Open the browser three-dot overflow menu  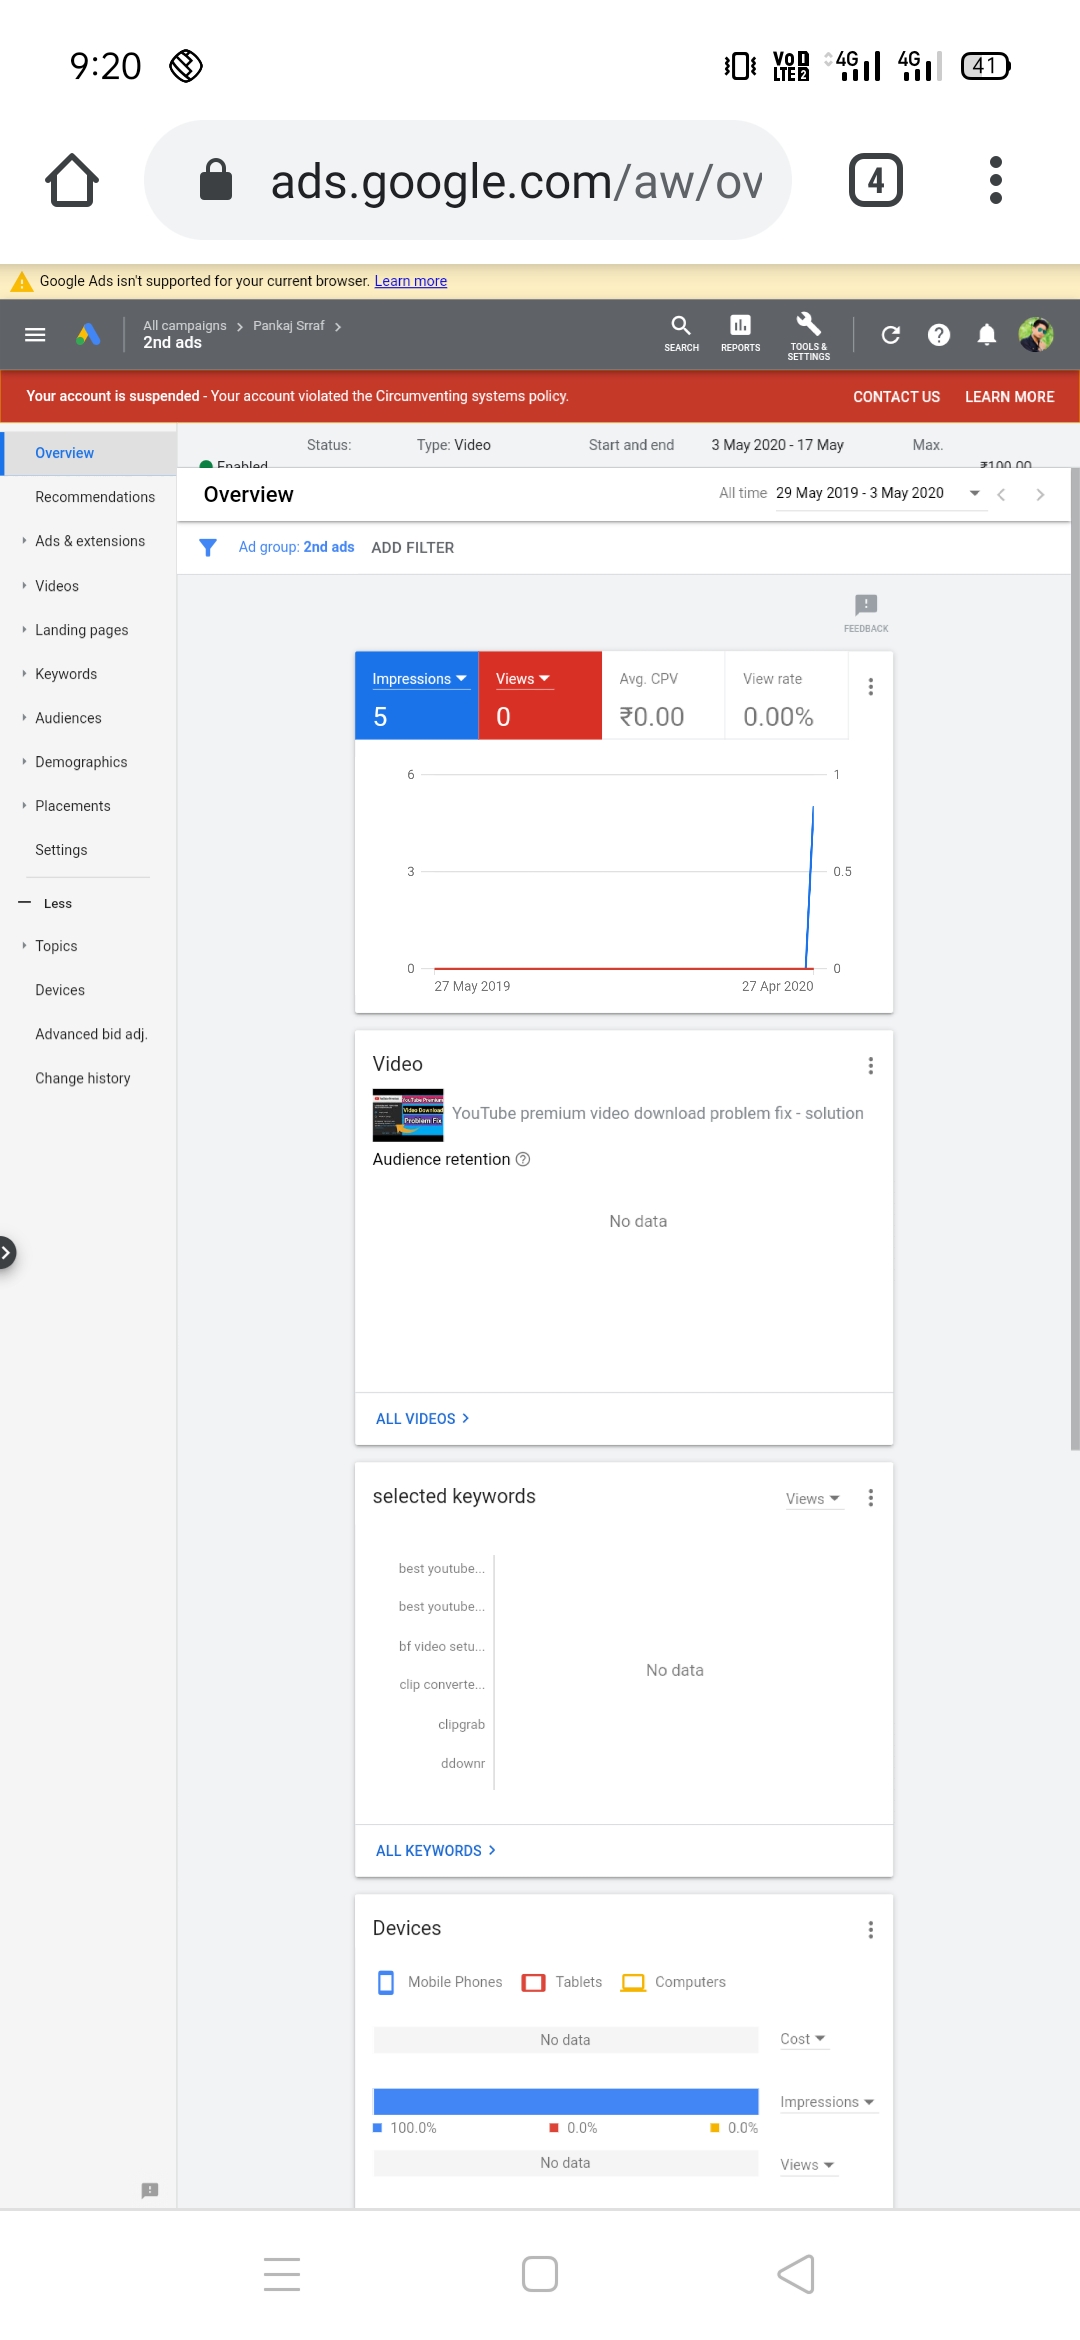tap(995, 181)
